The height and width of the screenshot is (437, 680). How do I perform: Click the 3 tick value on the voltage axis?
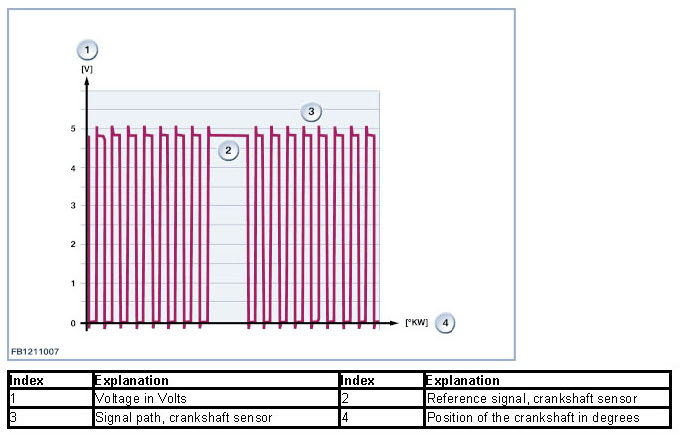[x=73, y=206]
